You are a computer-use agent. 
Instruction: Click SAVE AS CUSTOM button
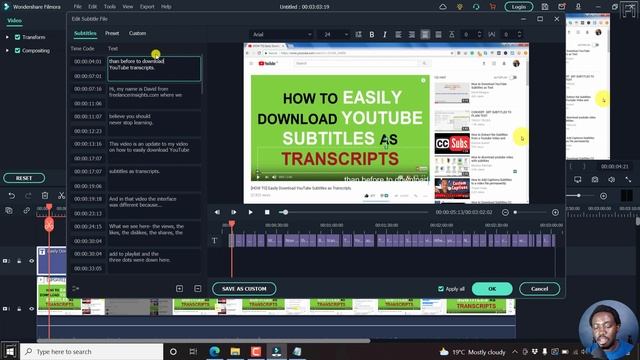point(244,289)
